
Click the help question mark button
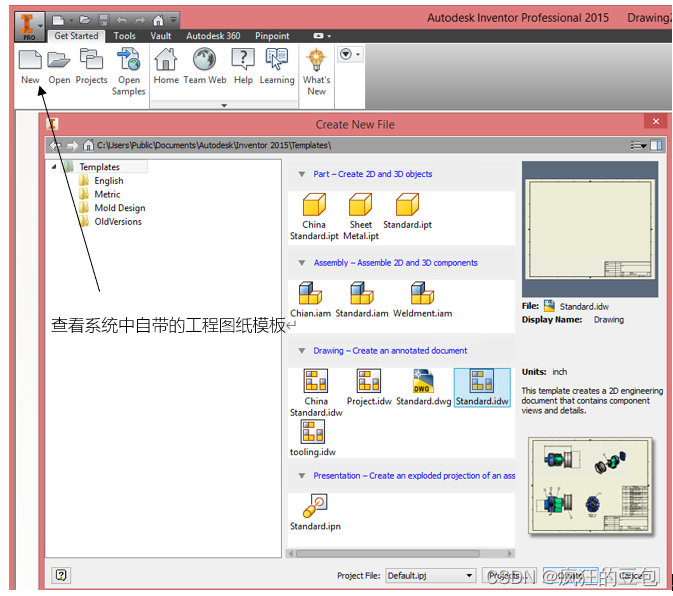coord(61,575)
